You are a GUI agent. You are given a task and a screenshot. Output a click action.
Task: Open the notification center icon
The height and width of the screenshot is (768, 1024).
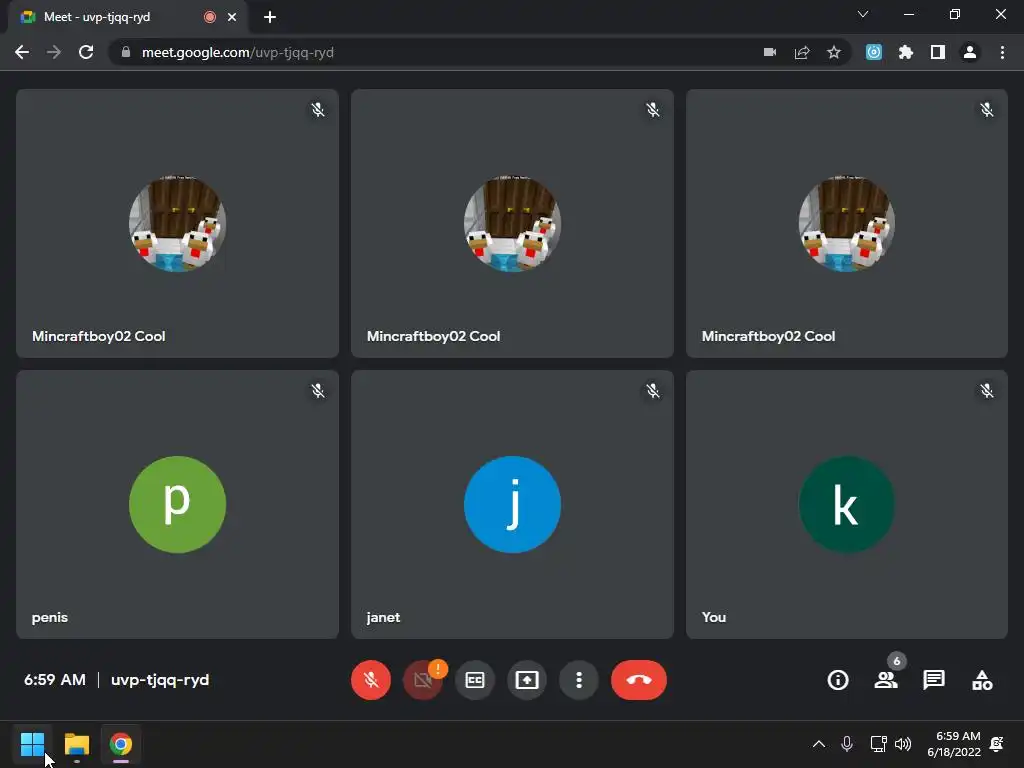997,744
